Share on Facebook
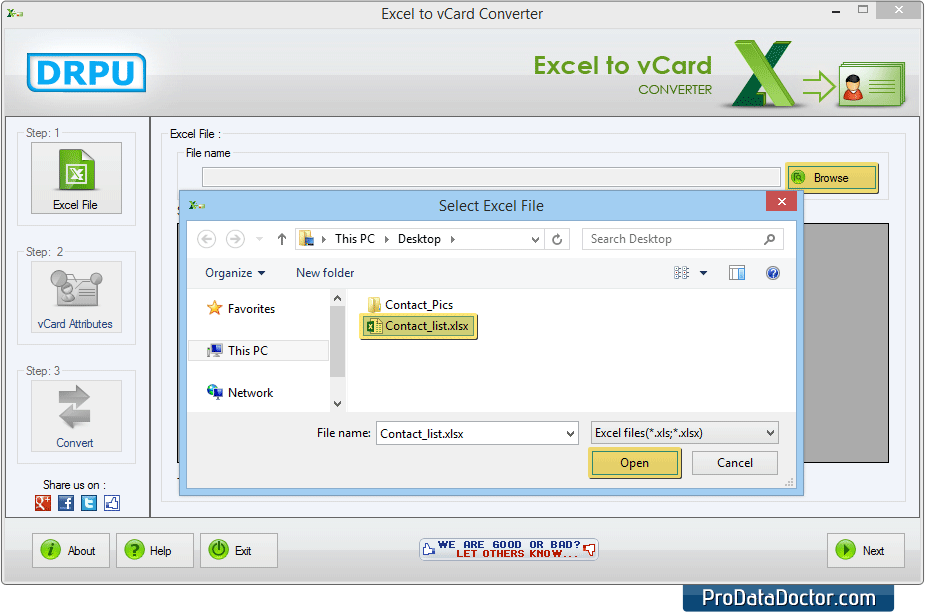 (66, 503)
